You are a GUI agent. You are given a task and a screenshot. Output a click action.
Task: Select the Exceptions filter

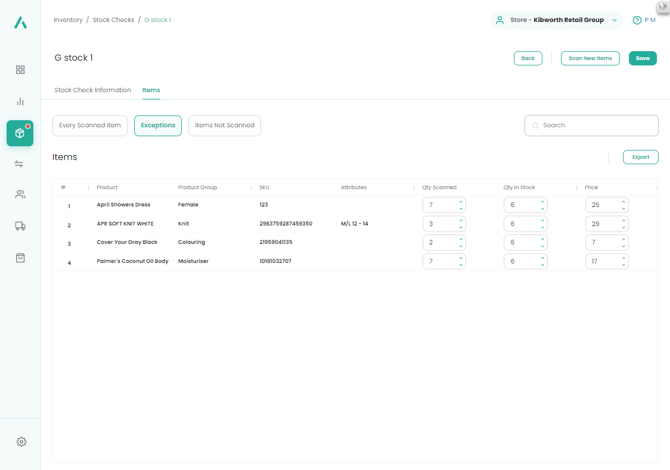[x=158, y=125]
